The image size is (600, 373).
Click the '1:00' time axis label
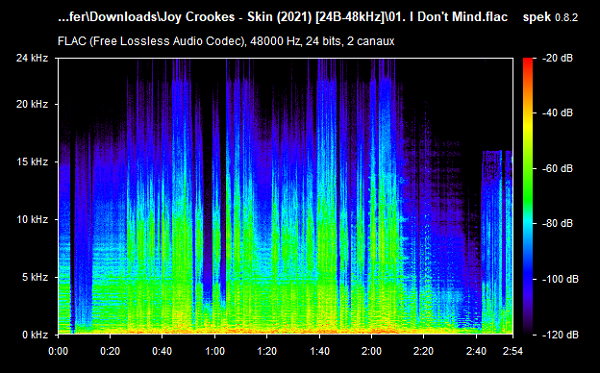point(215,351)
